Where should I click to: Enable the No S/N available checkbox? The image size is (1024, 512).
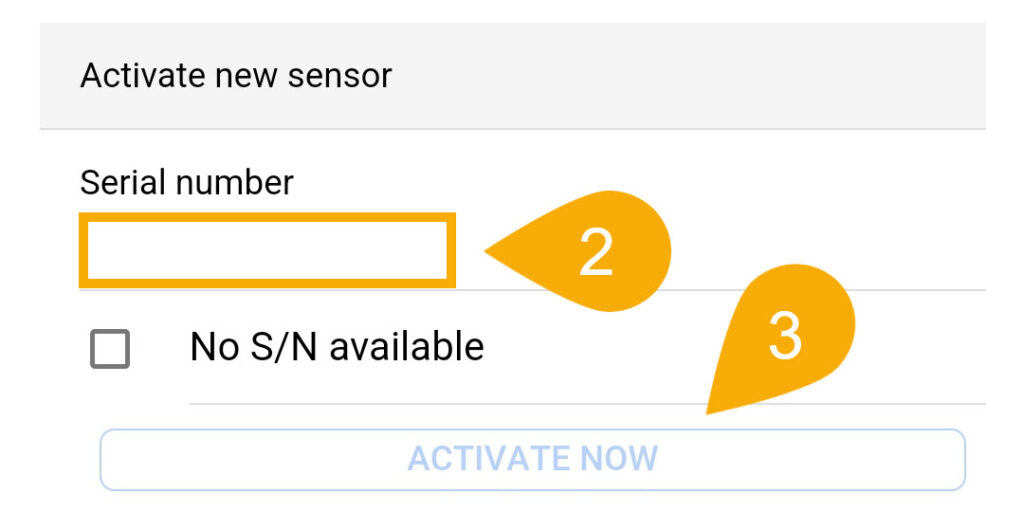coord(110,349)
